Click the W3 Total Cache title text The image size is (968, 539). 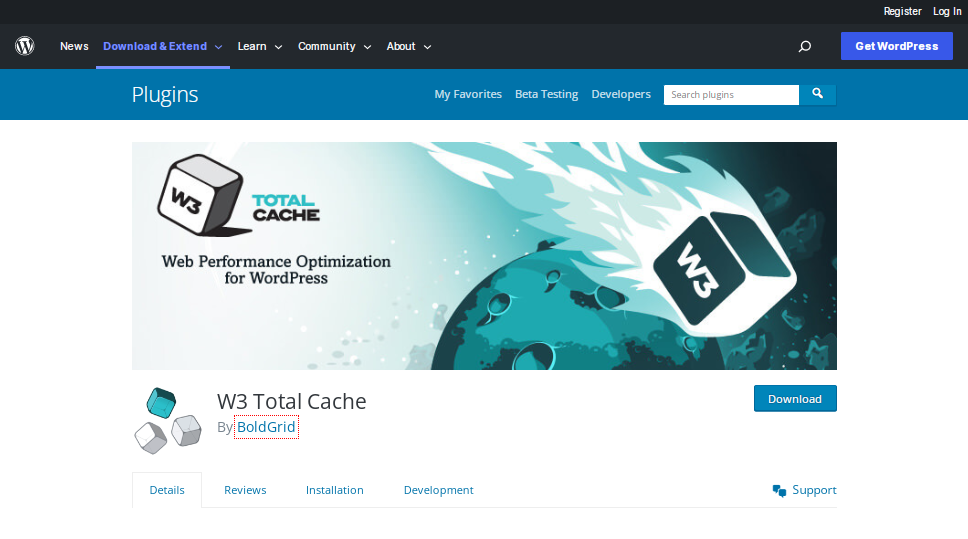(291, 401)
